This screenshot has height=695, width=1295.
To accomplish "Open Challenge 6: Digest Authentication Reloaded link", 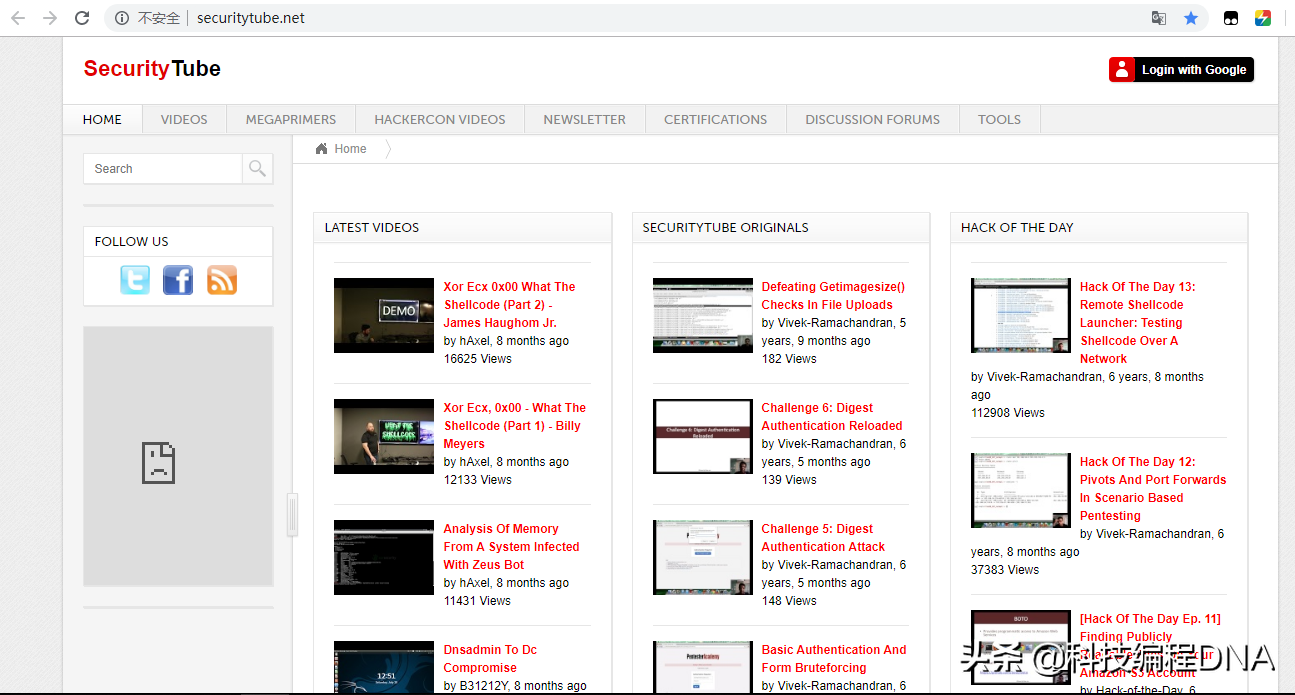I will click(x=832, y=417).
